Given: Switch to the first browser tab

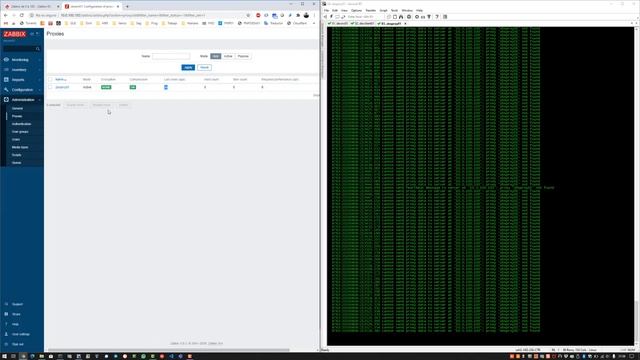Looking at the screenshot, I should pyautogui.click(x=31, y=7).
